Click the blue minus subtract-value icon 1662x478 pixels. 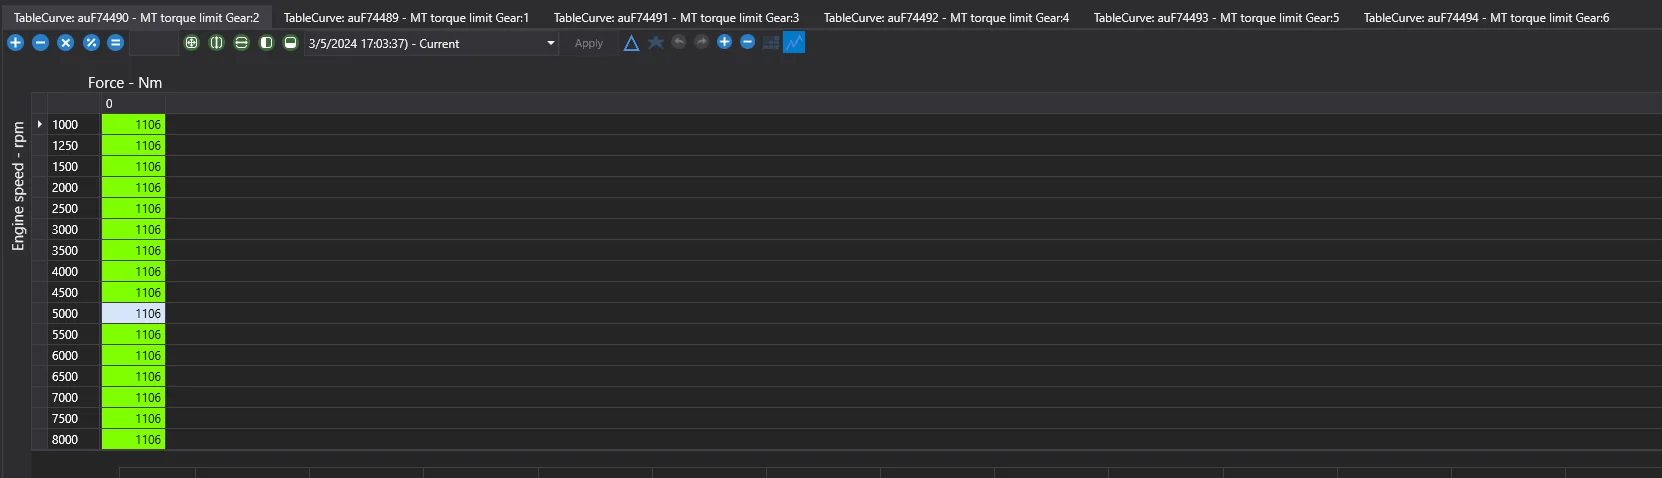(x=40, y=43)
